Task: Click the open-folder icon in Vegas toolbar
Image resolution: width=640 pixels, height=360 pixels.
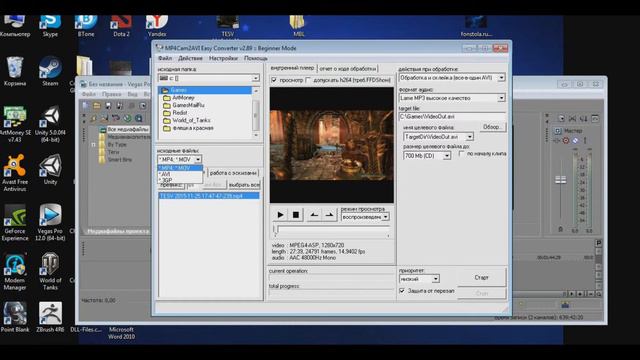Action: [x=97, y=106]
